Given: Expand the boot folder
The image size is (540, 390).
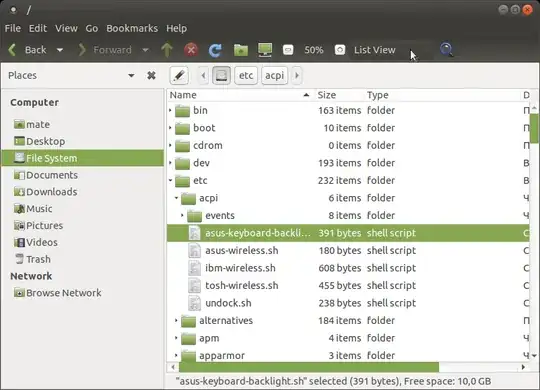Looking at the screenshot, I should pyautogui.click(x=170, y=128).
